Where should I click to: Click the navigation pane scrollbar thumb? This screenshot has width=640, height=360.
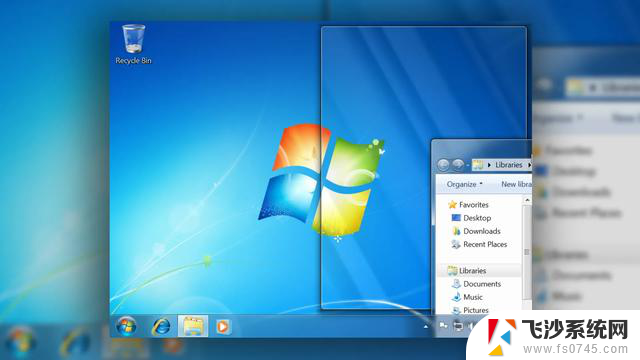point(527,252)
